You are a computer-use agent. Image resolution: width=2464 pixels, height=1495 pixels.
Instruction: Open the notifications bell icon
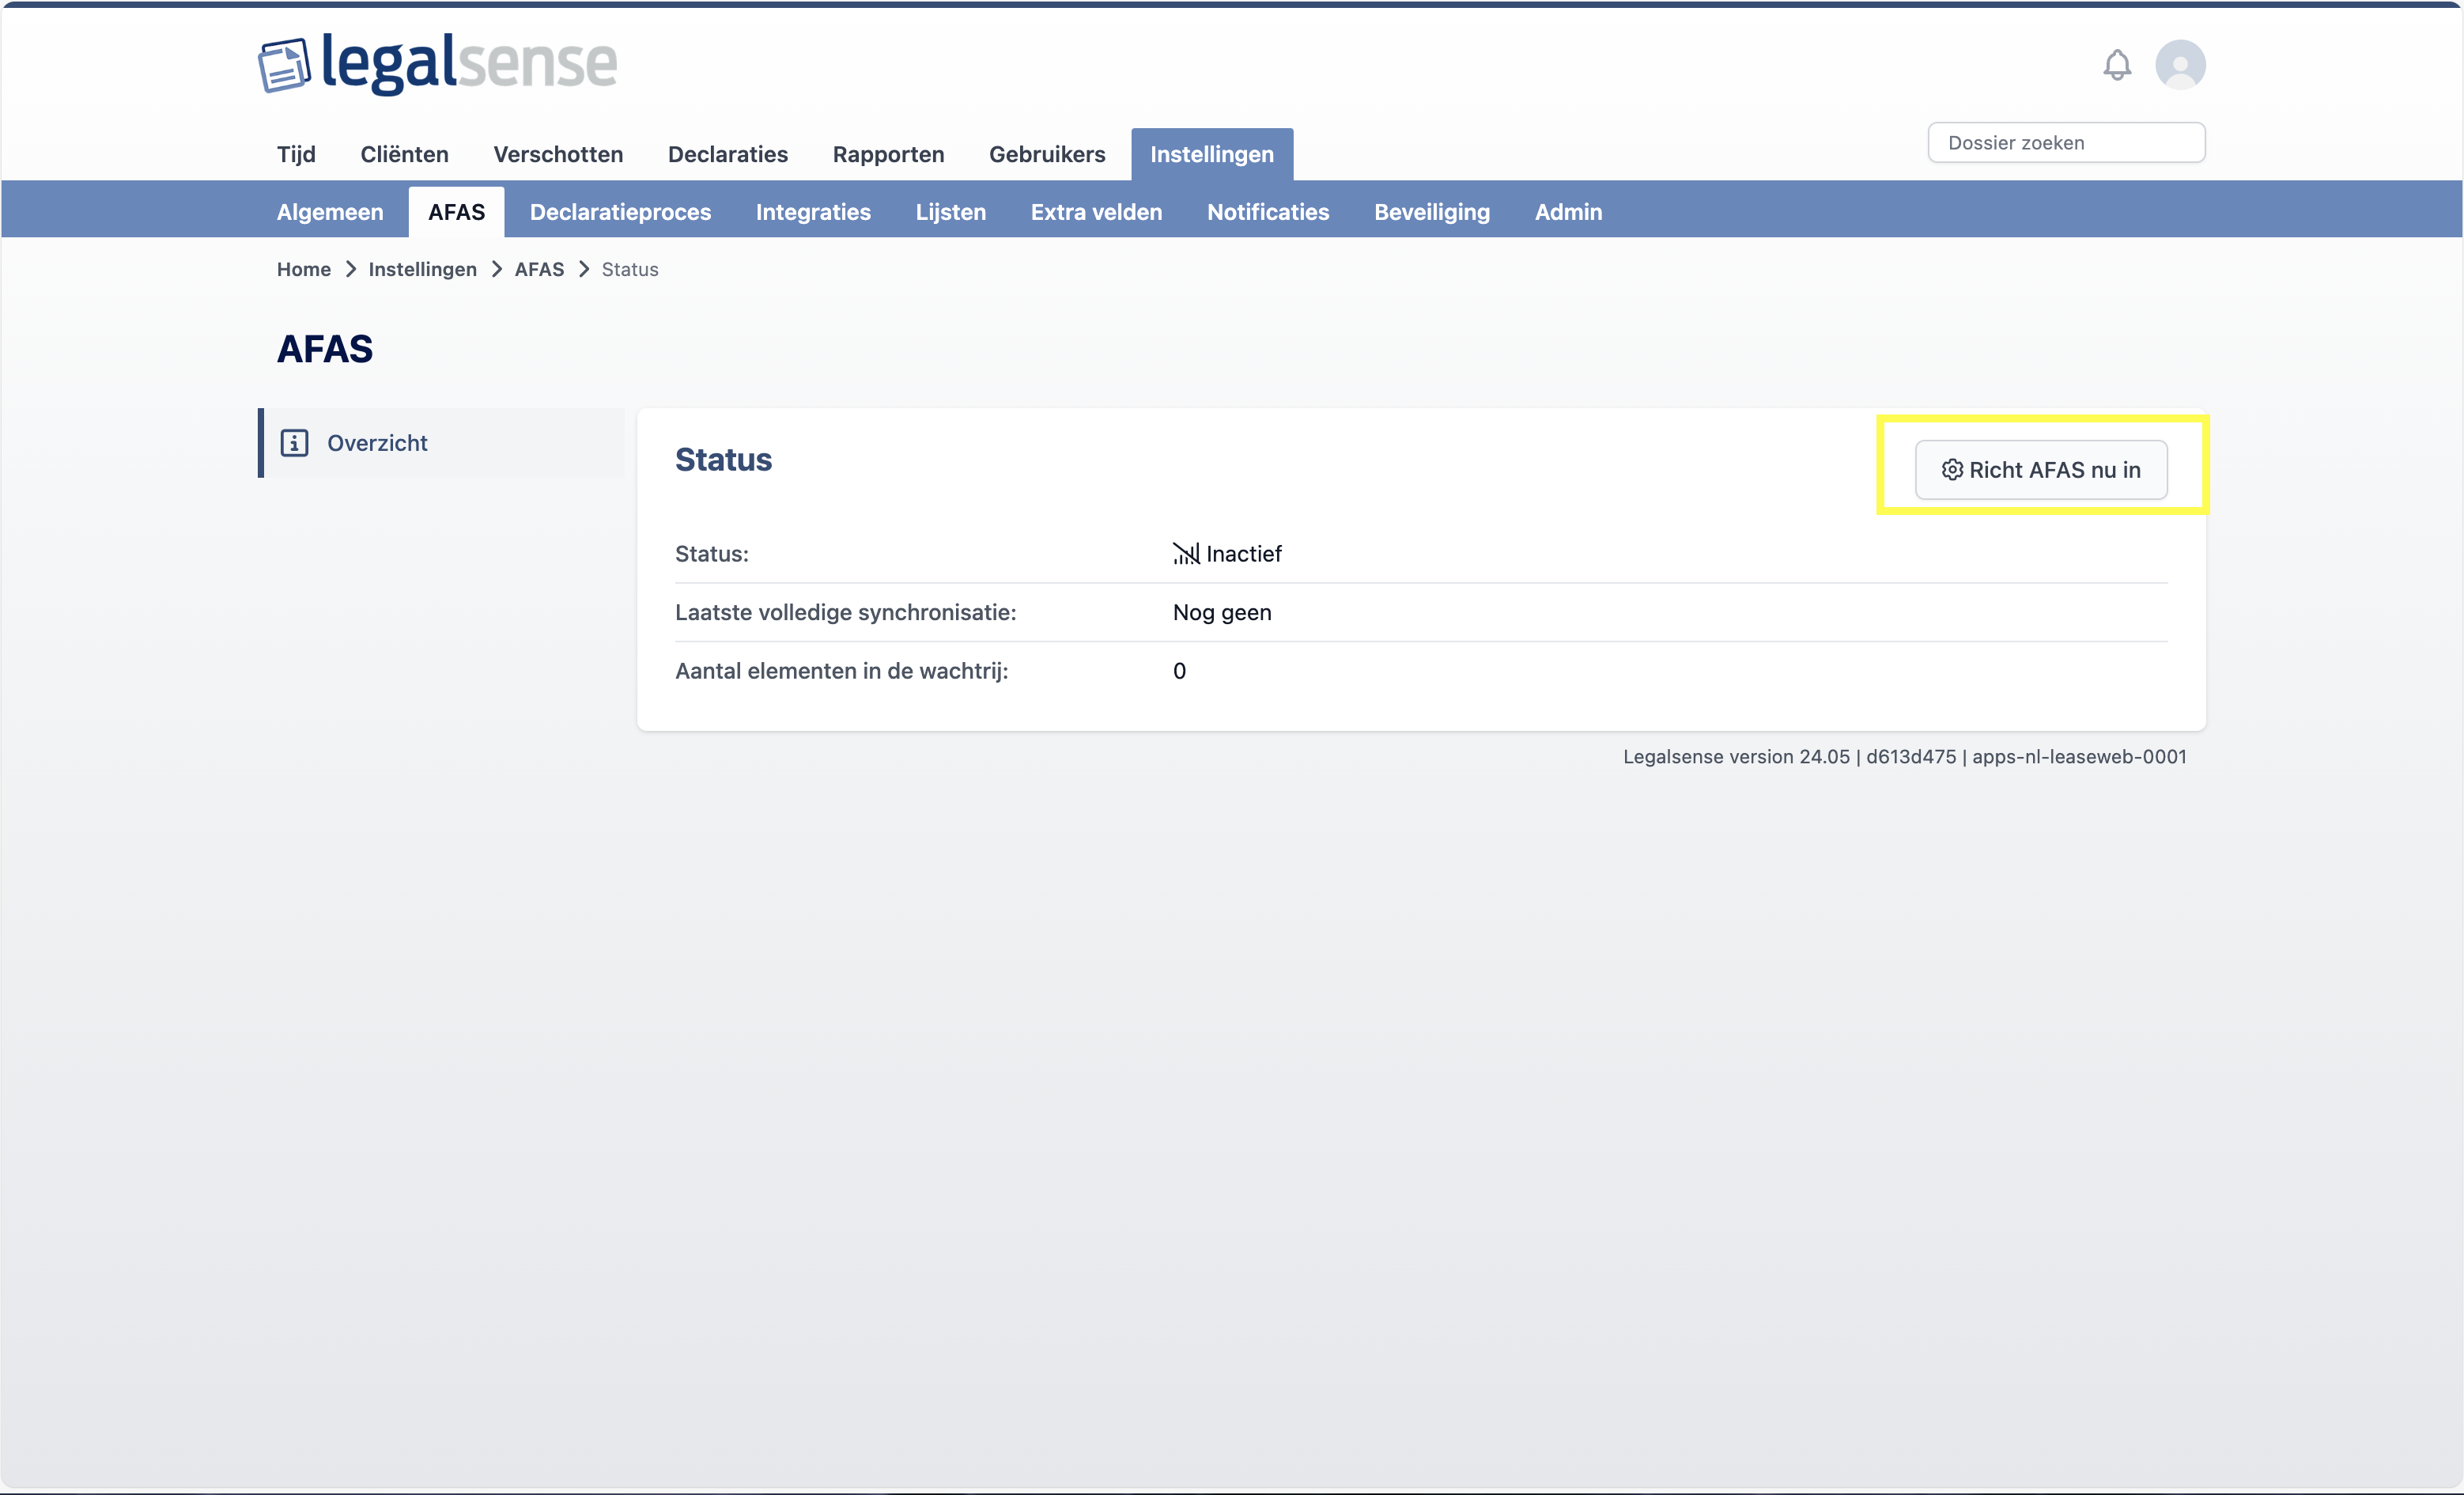2116,65
